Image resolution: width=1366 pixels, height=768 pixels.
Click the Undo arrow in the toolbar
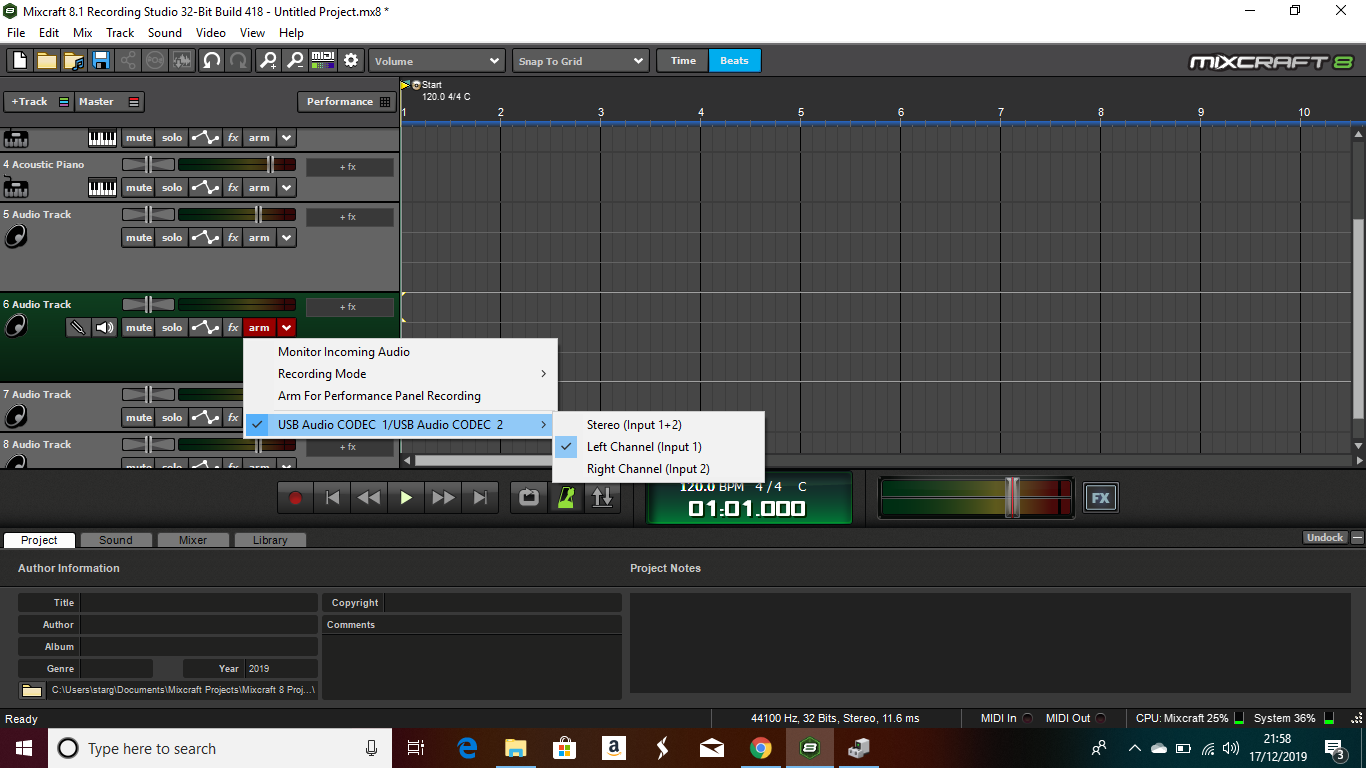211,61
